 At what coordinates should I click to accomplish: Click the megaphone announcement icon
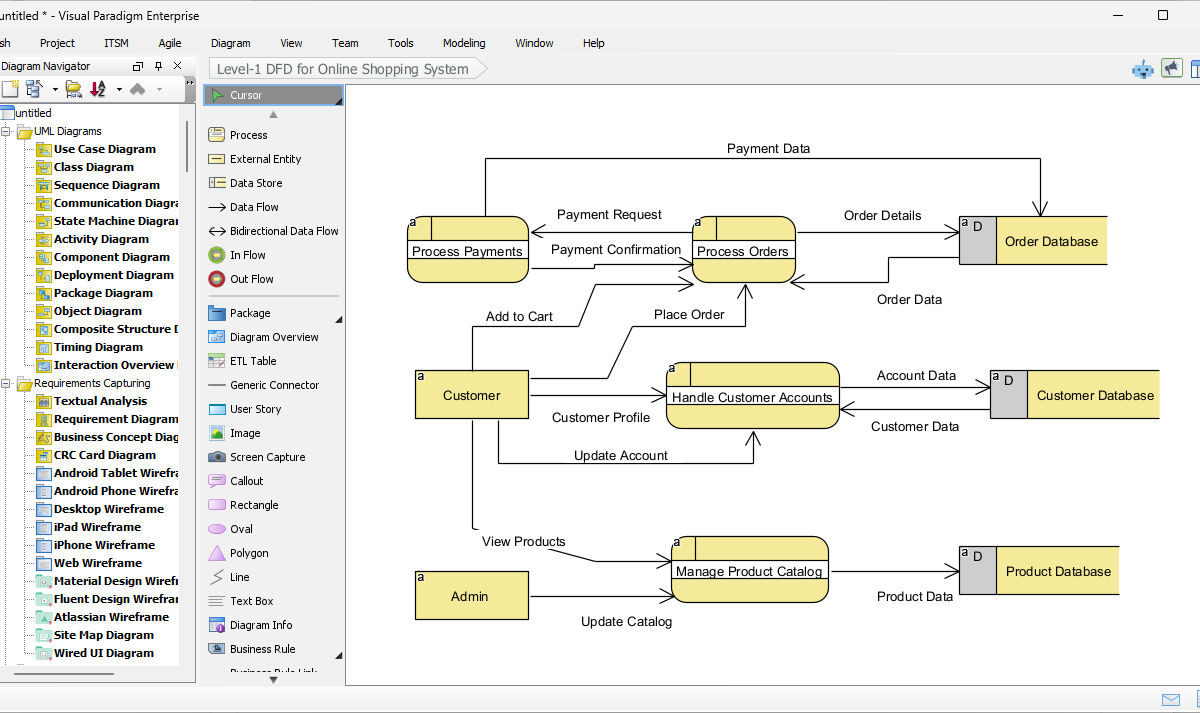[1170, 68]
